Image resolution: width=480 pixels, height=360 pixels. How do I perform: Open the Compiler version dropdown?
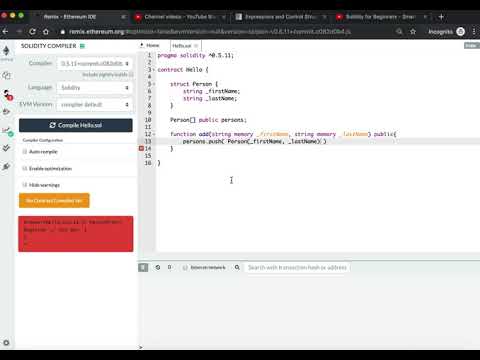coord(95,63)
